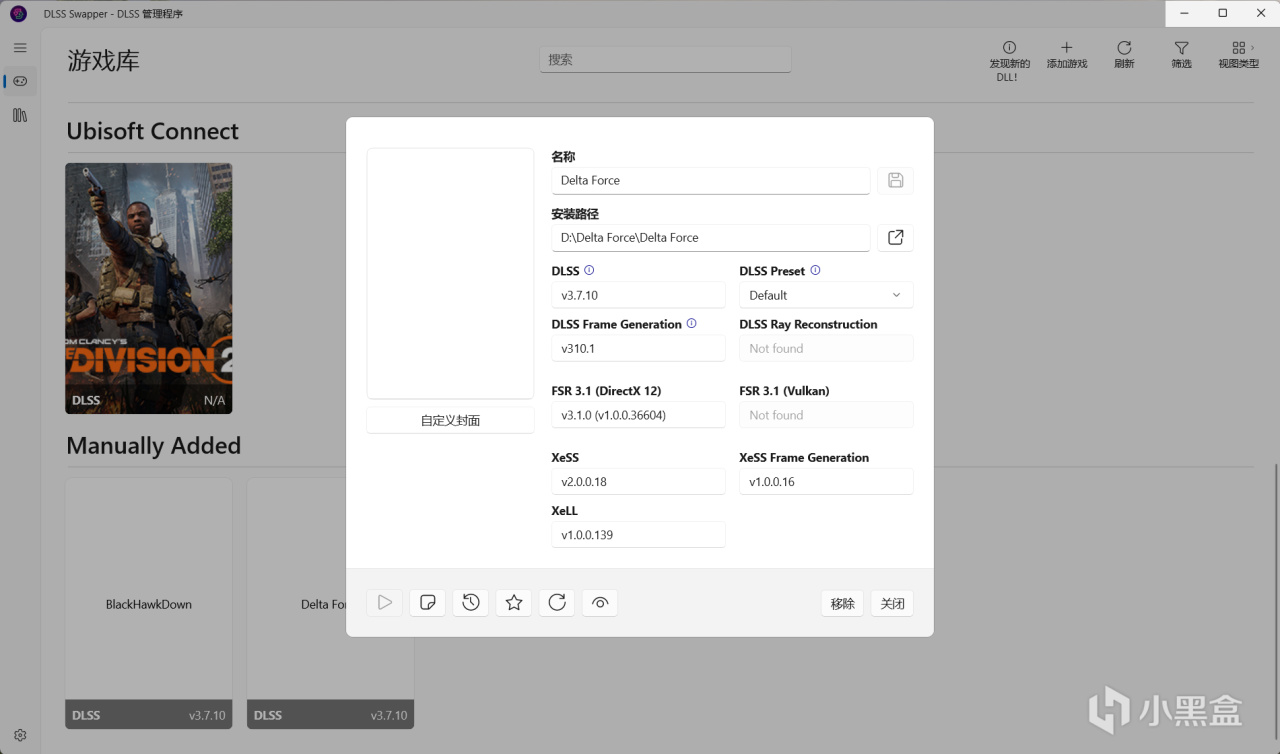Open the hamburger navigation menu
Viewport: 1280px width, 754px height.
(x=20, y=47)
